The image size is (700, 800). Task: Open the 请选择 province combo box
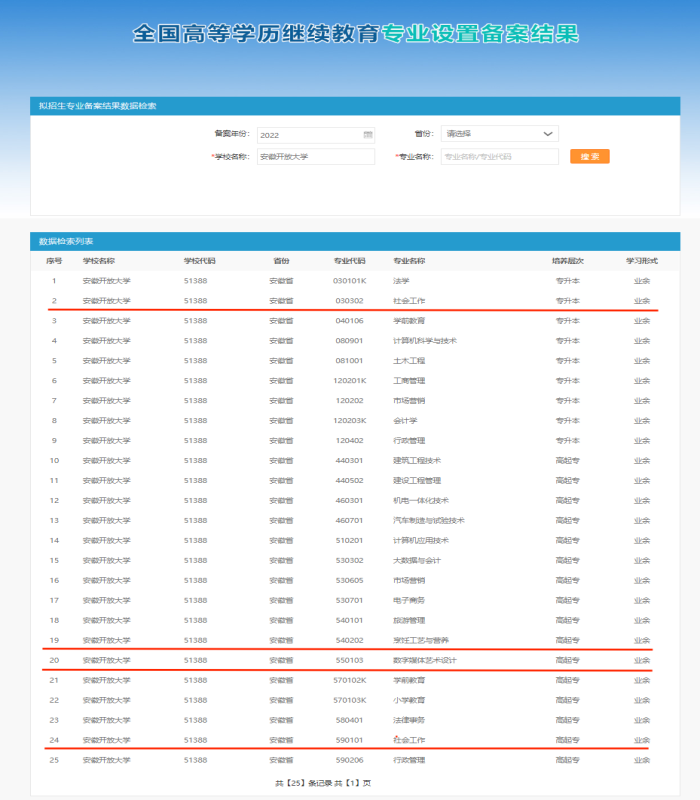pos(499,133)
